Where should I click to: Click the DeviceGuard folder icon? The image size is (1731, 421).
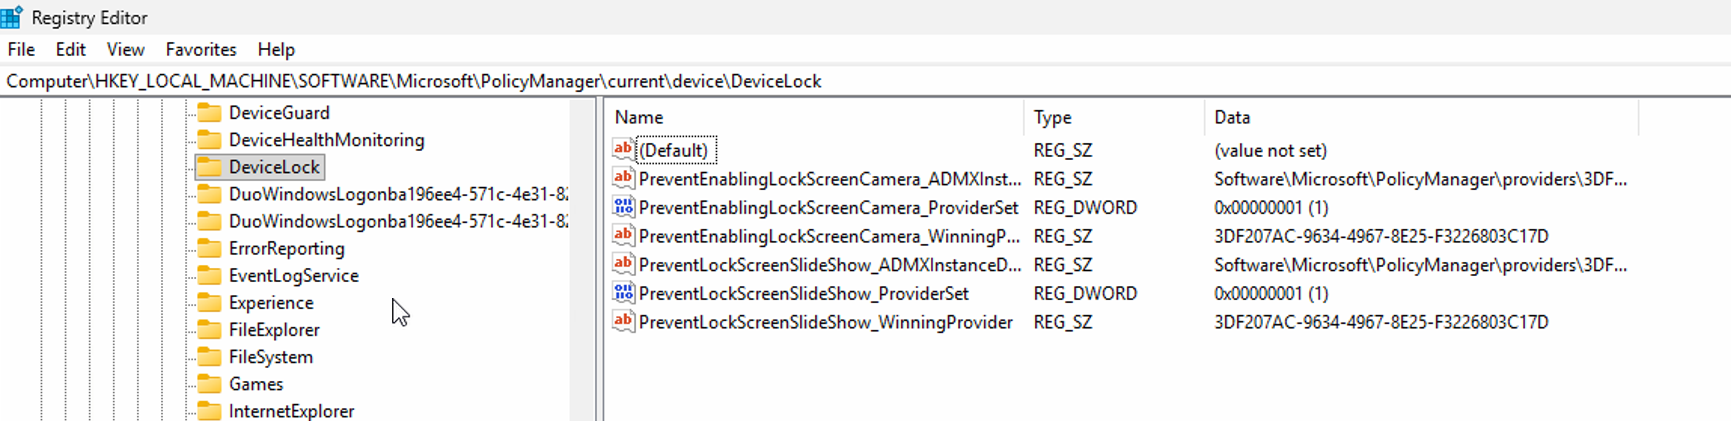tap(209, 113)
